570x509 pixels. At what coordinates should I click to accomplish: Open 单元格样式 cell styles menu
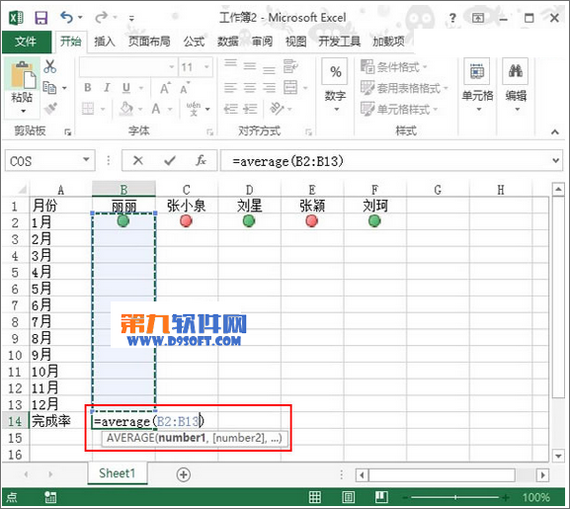[x=399, y=109]
